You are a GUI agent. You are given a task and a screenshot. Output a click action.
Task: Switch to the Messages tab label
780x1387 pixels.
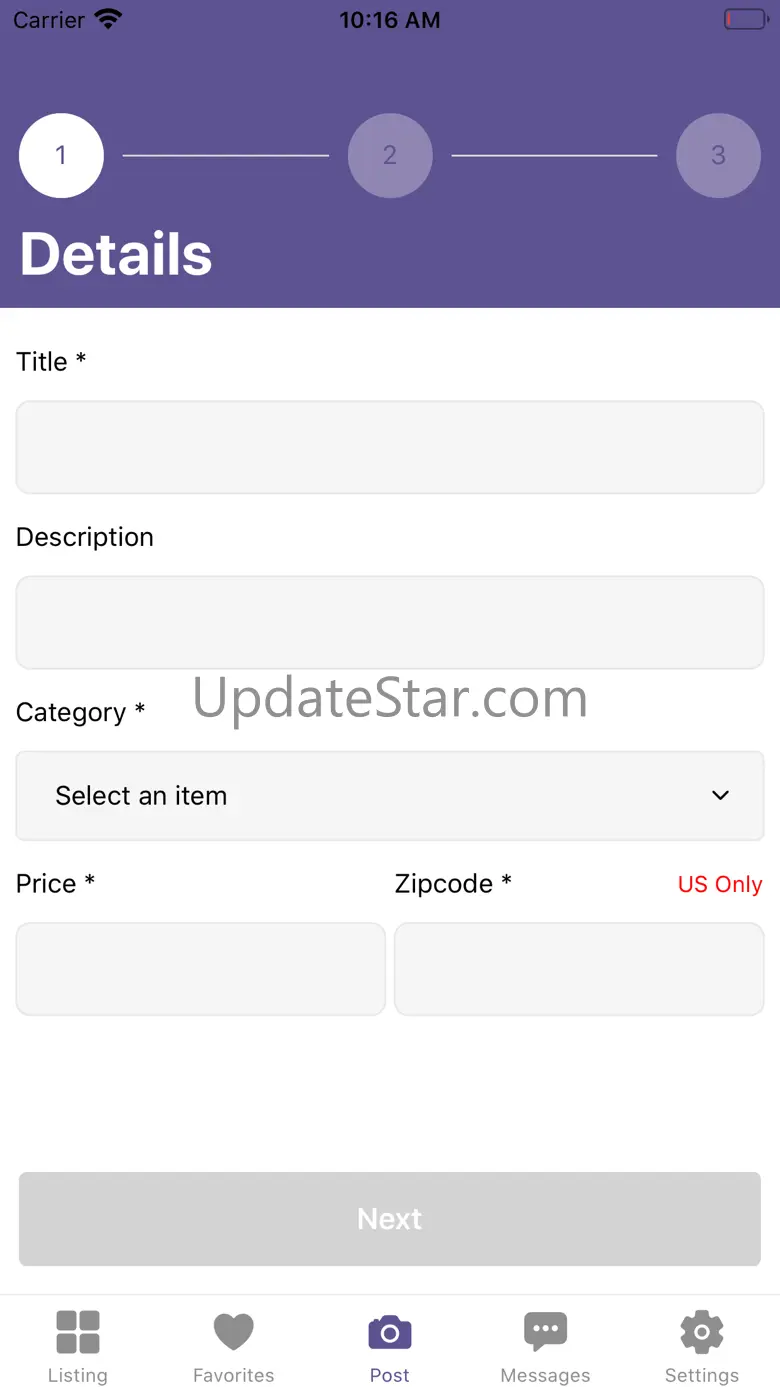[x=546, y=1375]
